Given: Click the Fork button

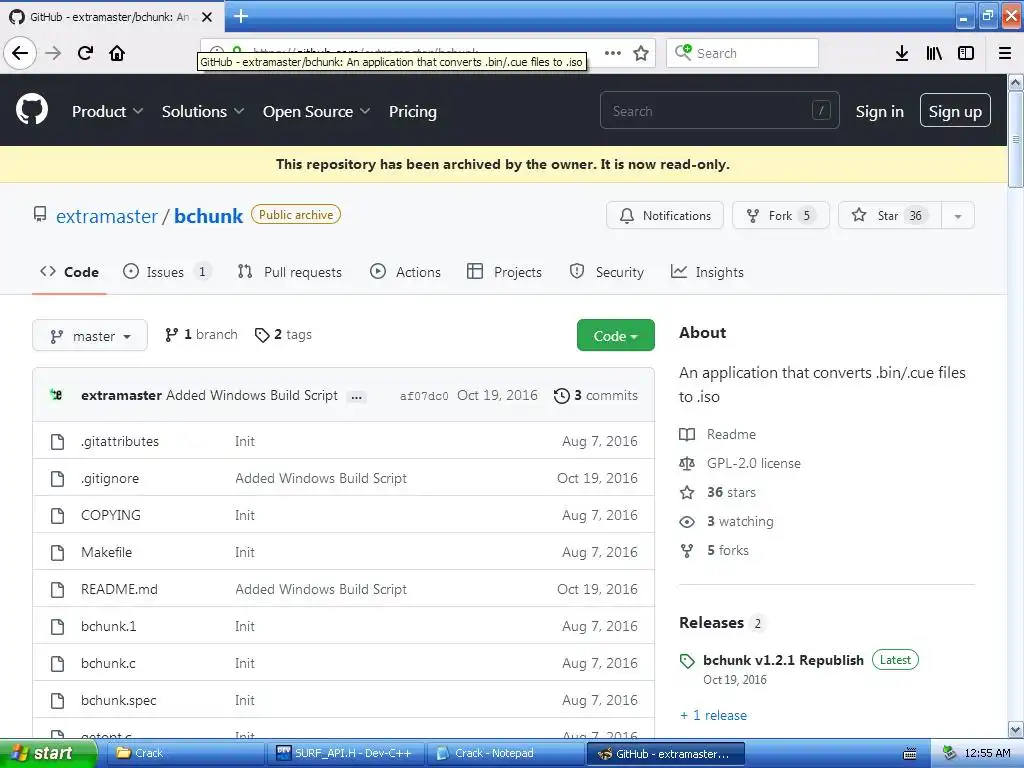Looking at the screenshot, I should pos(780,216).
